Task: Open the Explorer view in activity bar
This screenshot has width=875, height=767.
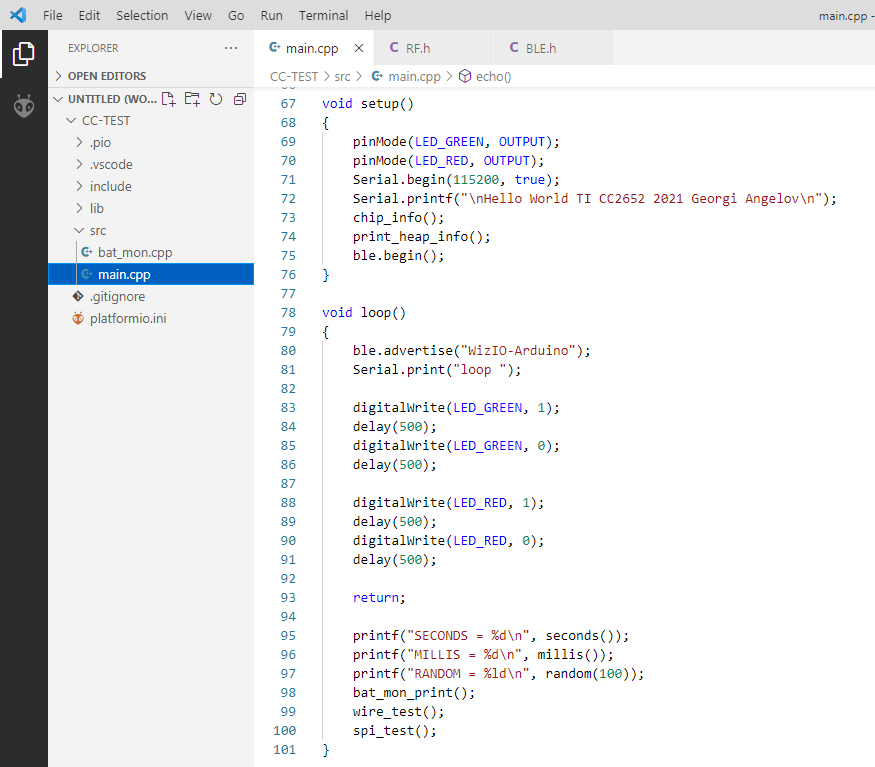Action: [x=23, y=54]
